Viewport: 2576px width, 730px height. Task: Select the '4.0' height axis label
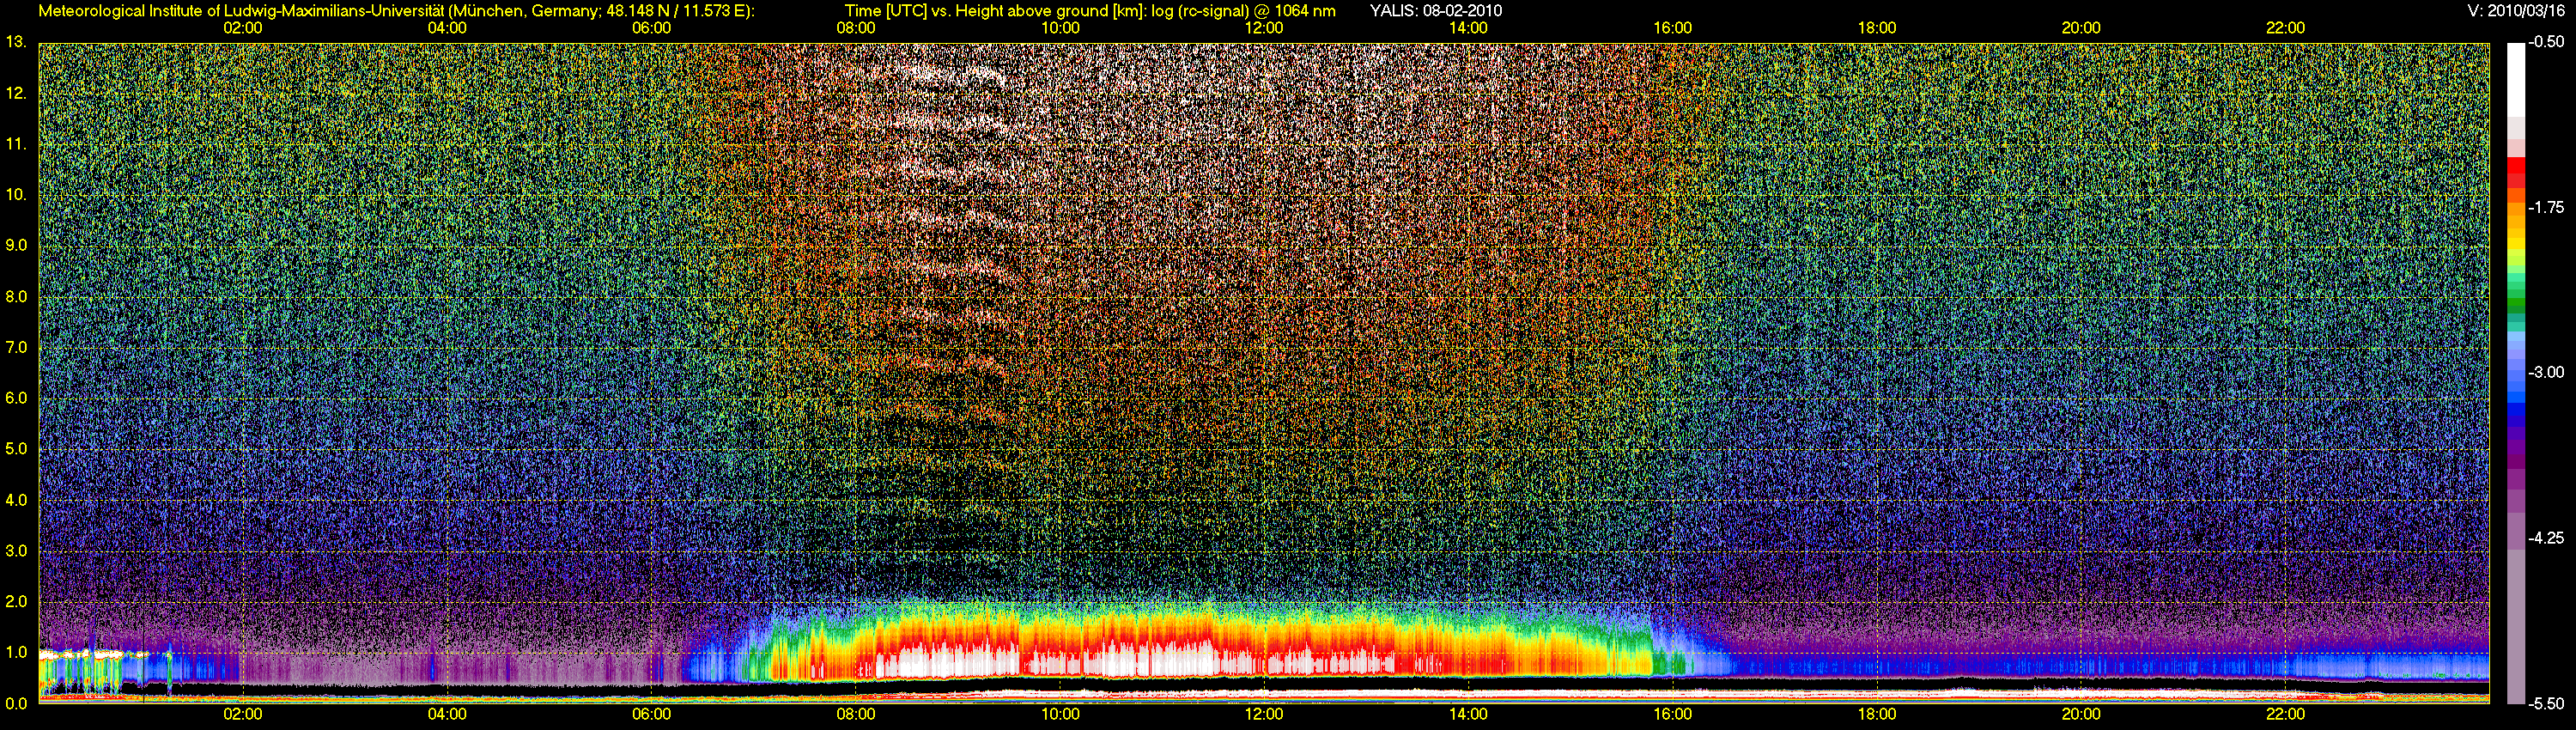[15, 499]
